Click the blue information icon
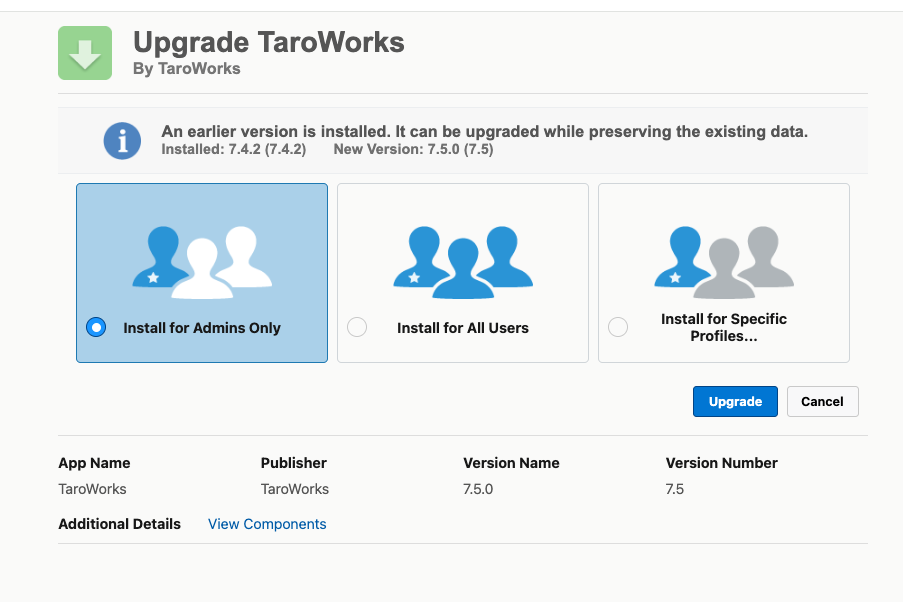Screen dimensions: 903x602 tap(122, 141)
